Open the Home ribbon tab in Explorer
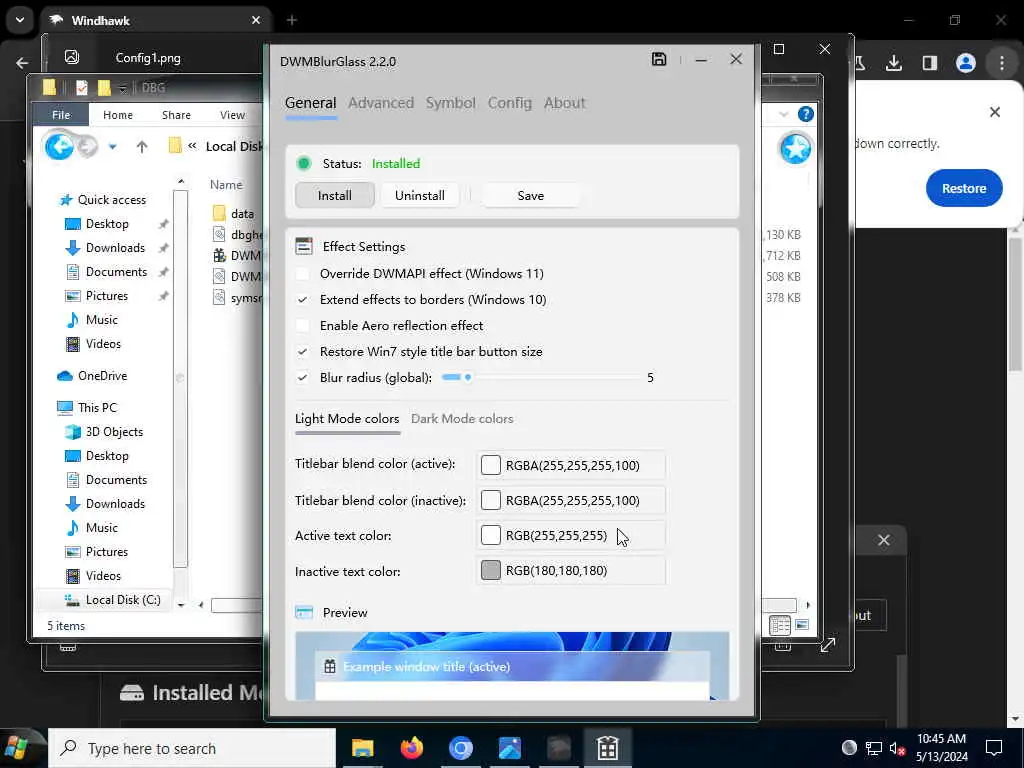Viewport: 1024px width, 768px height. click(118, 115)
